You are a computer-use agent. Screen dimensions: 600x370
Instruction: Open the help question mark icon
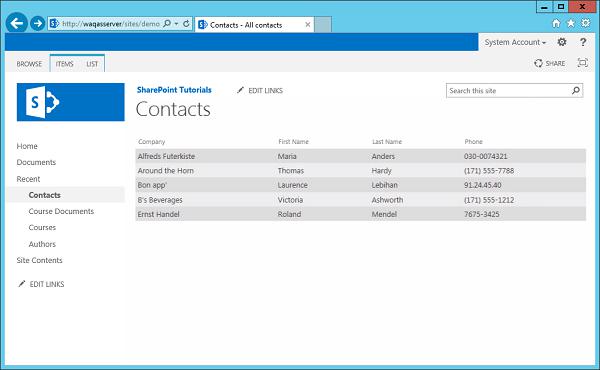coord(583,42)
